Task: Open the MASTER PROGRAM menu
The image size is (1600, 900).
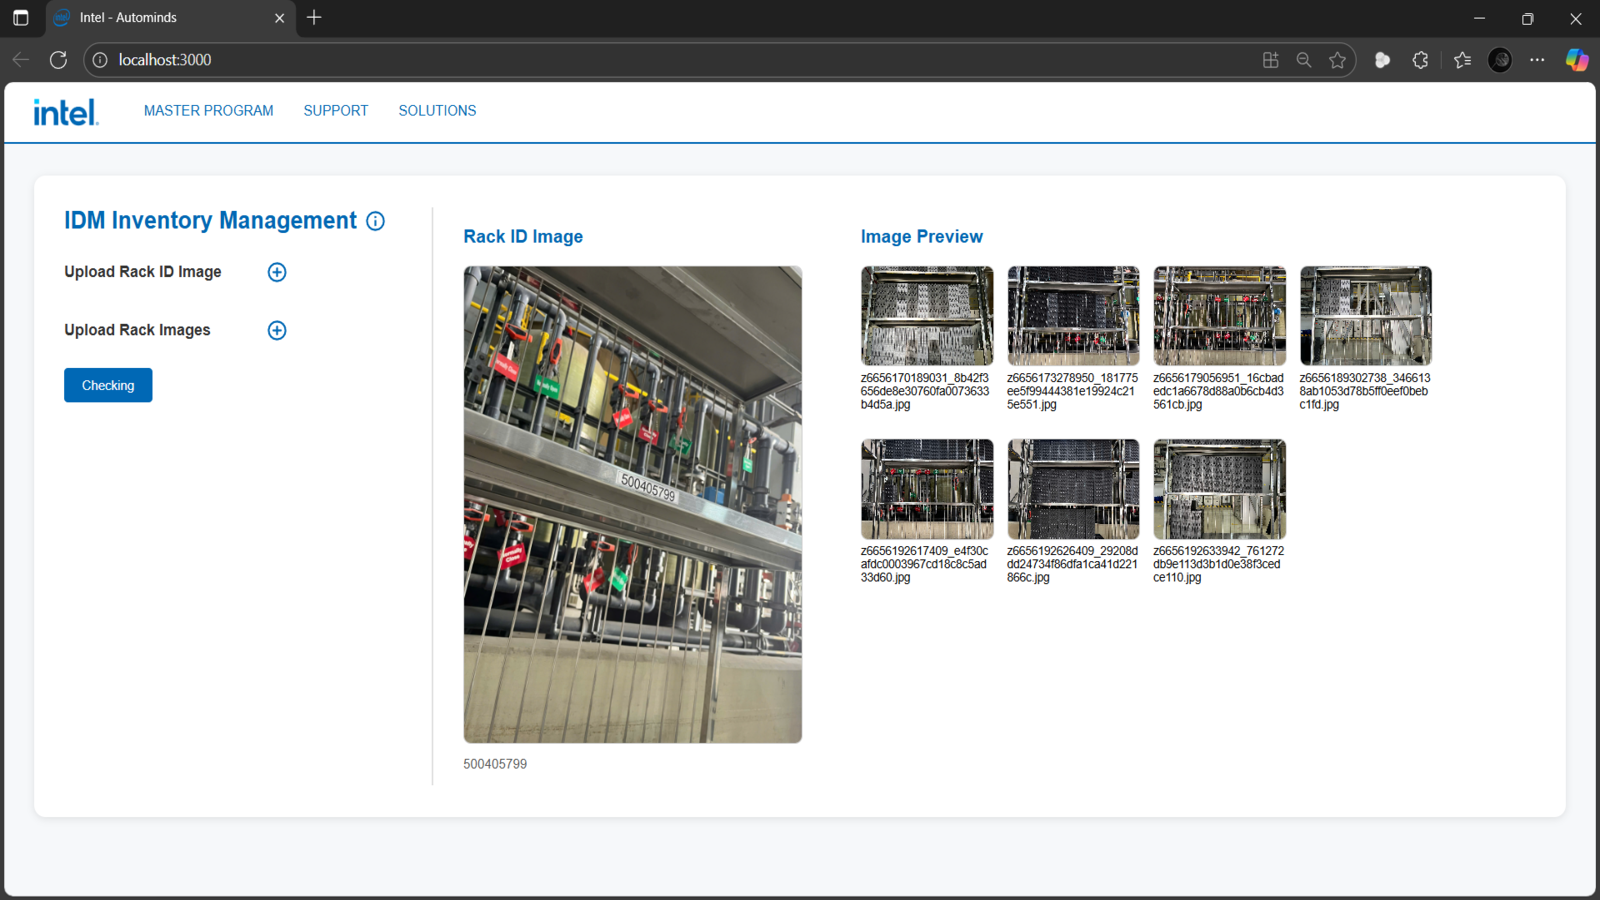Action: point(209,111)
